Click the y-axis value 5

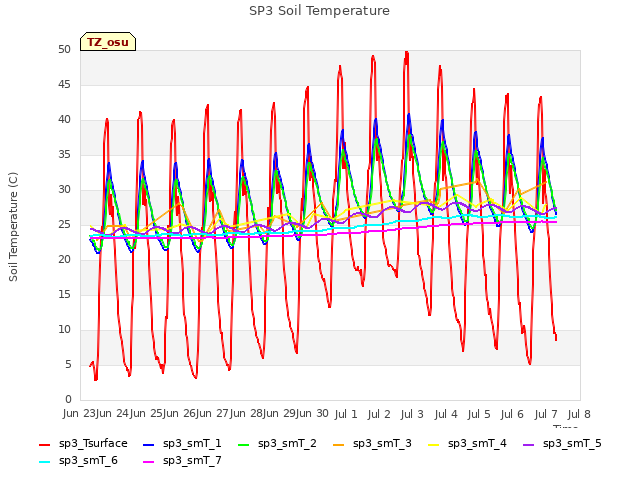click(x=68, y=364)
